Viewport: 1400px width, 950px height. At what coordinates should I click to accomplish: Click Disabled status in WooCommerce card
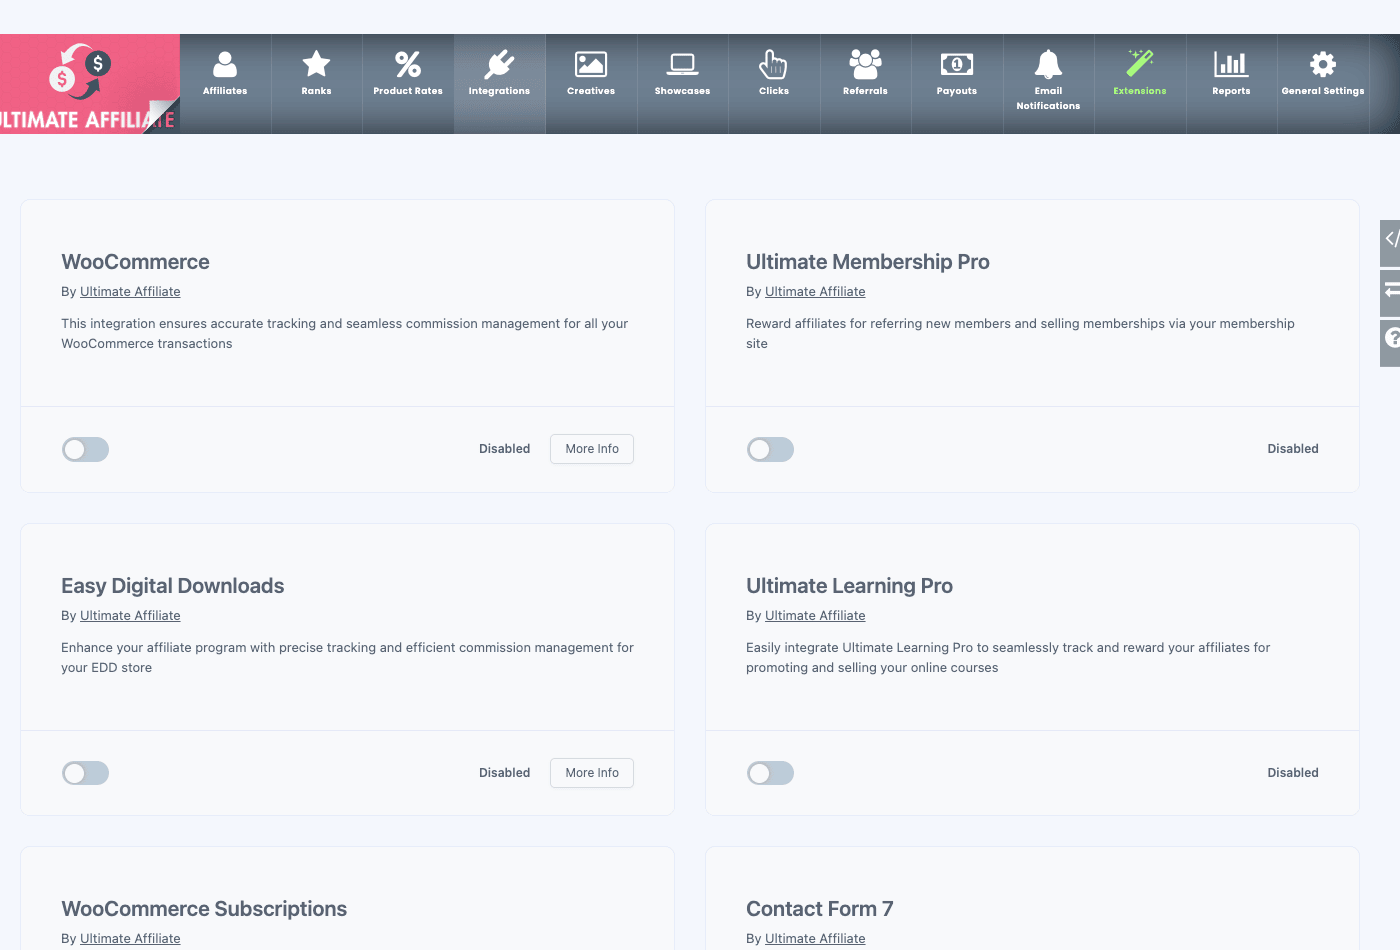tap(504, 449)
